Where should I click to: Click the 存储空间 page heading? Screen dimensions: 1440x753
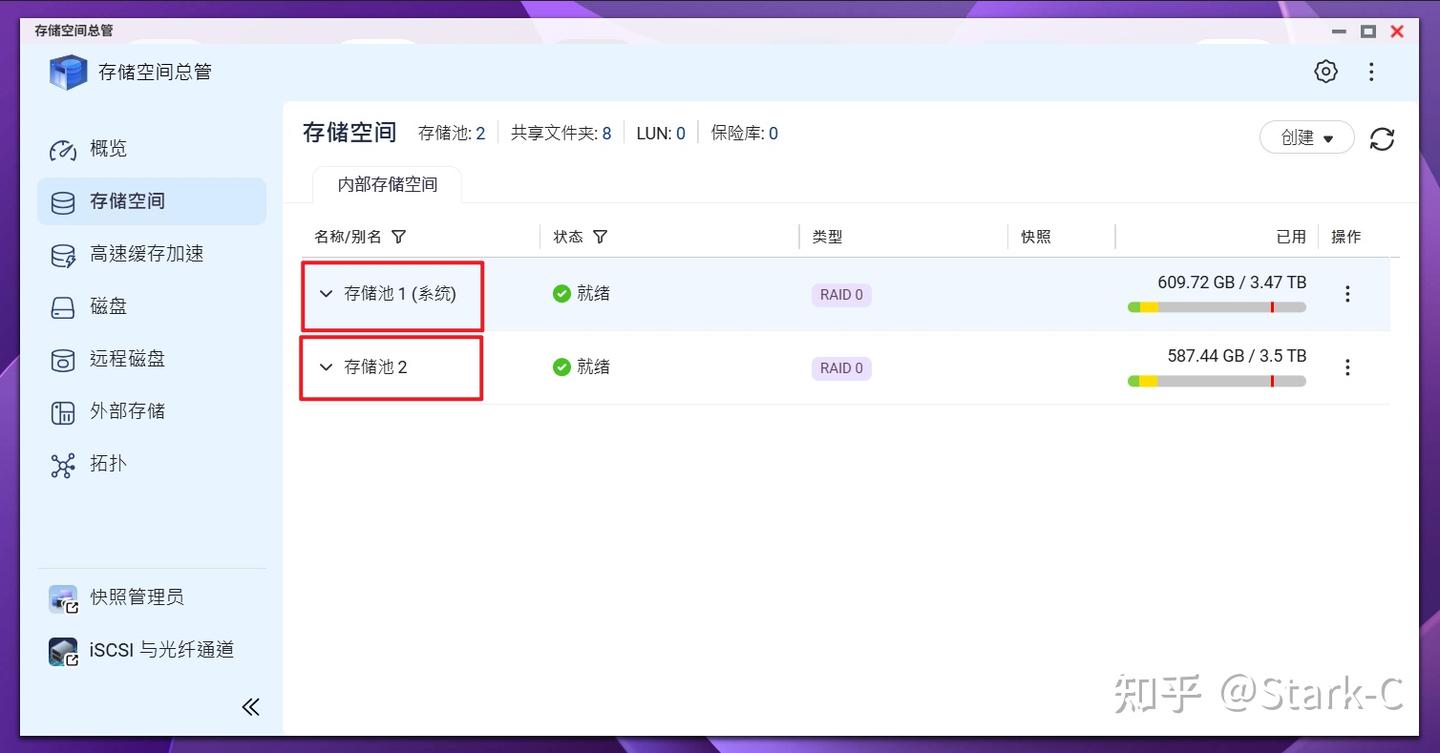pos(350,132)
